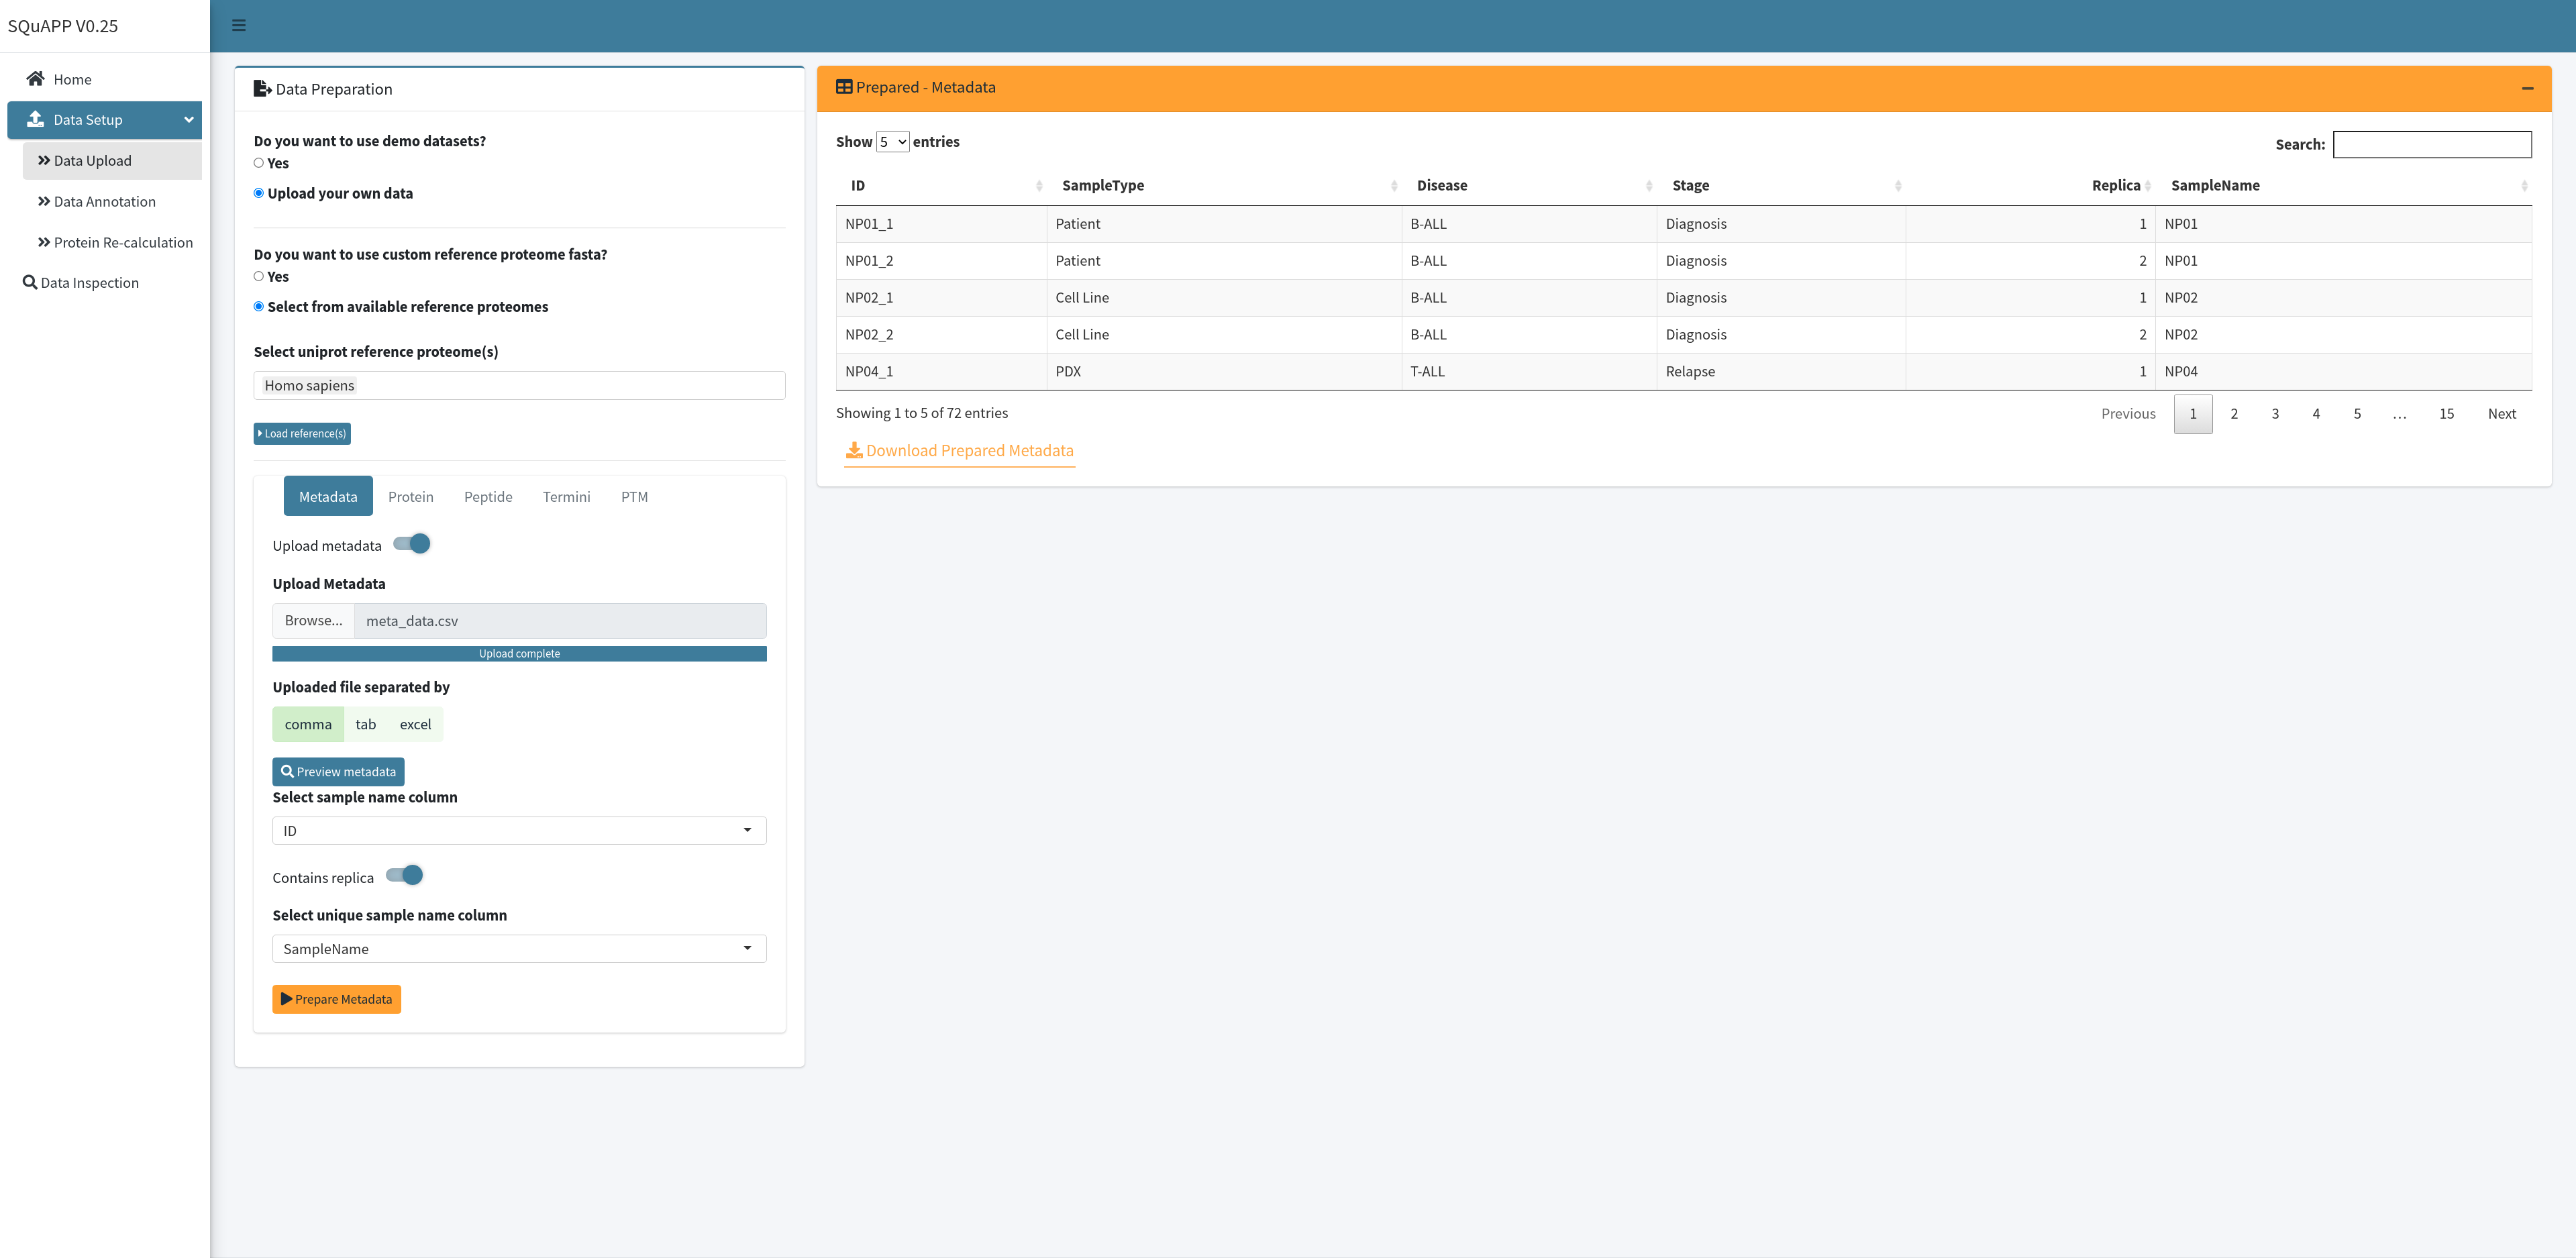Image resolution: width=2576 pixels, height=1258 pixels.
Task: Open Data Annotation in sidebar
Action: click(x=104, y=201)
